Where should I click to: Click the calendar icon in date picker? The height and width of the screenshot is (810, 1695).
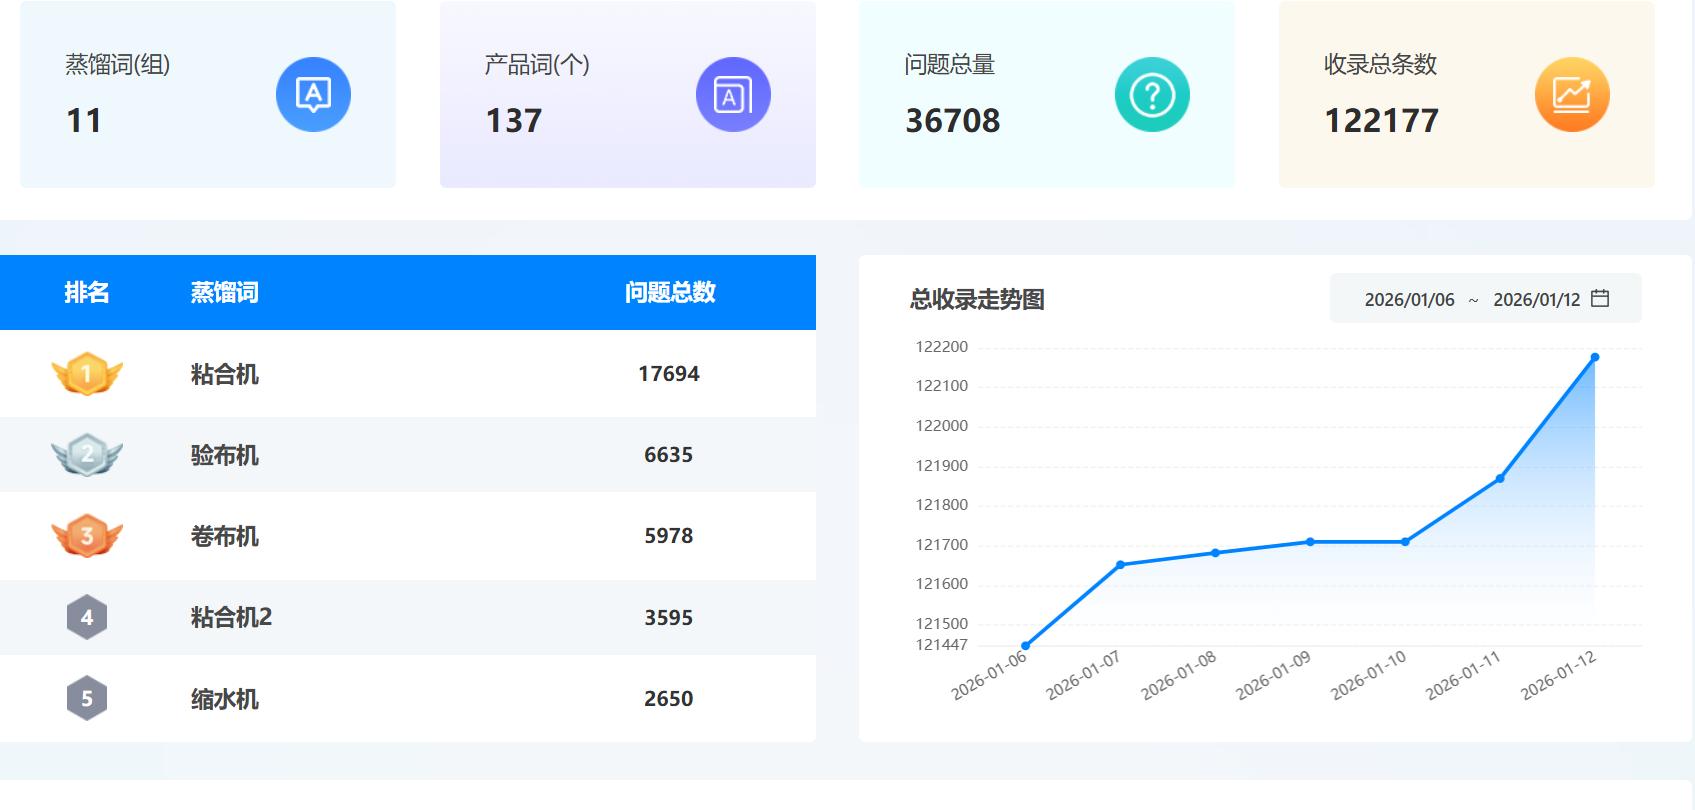click(x=1600, y=299)
